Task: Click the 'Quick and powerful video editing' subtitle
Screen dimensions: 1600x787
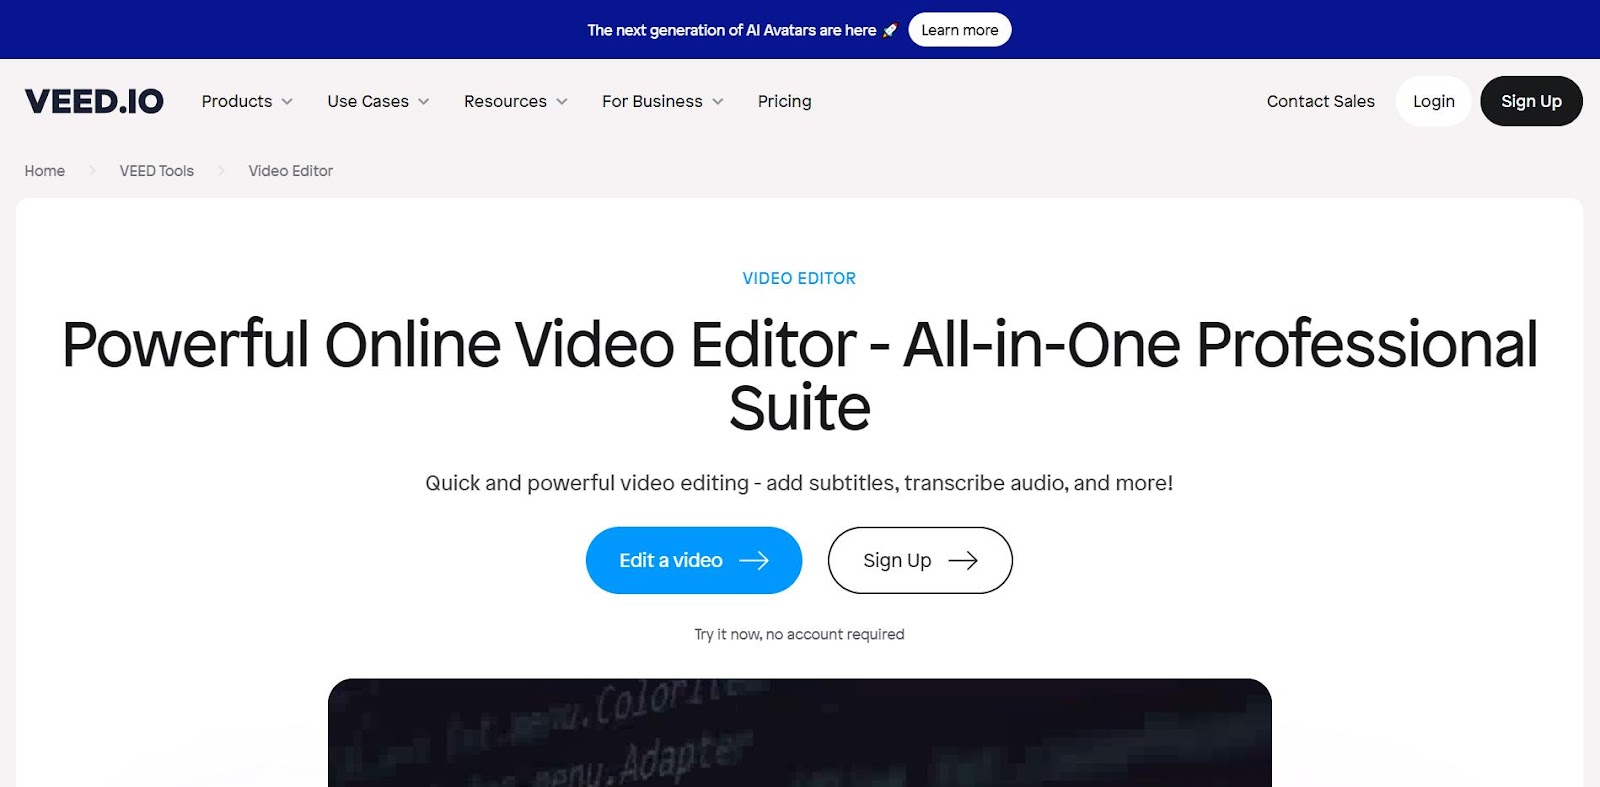Action: 799,483
